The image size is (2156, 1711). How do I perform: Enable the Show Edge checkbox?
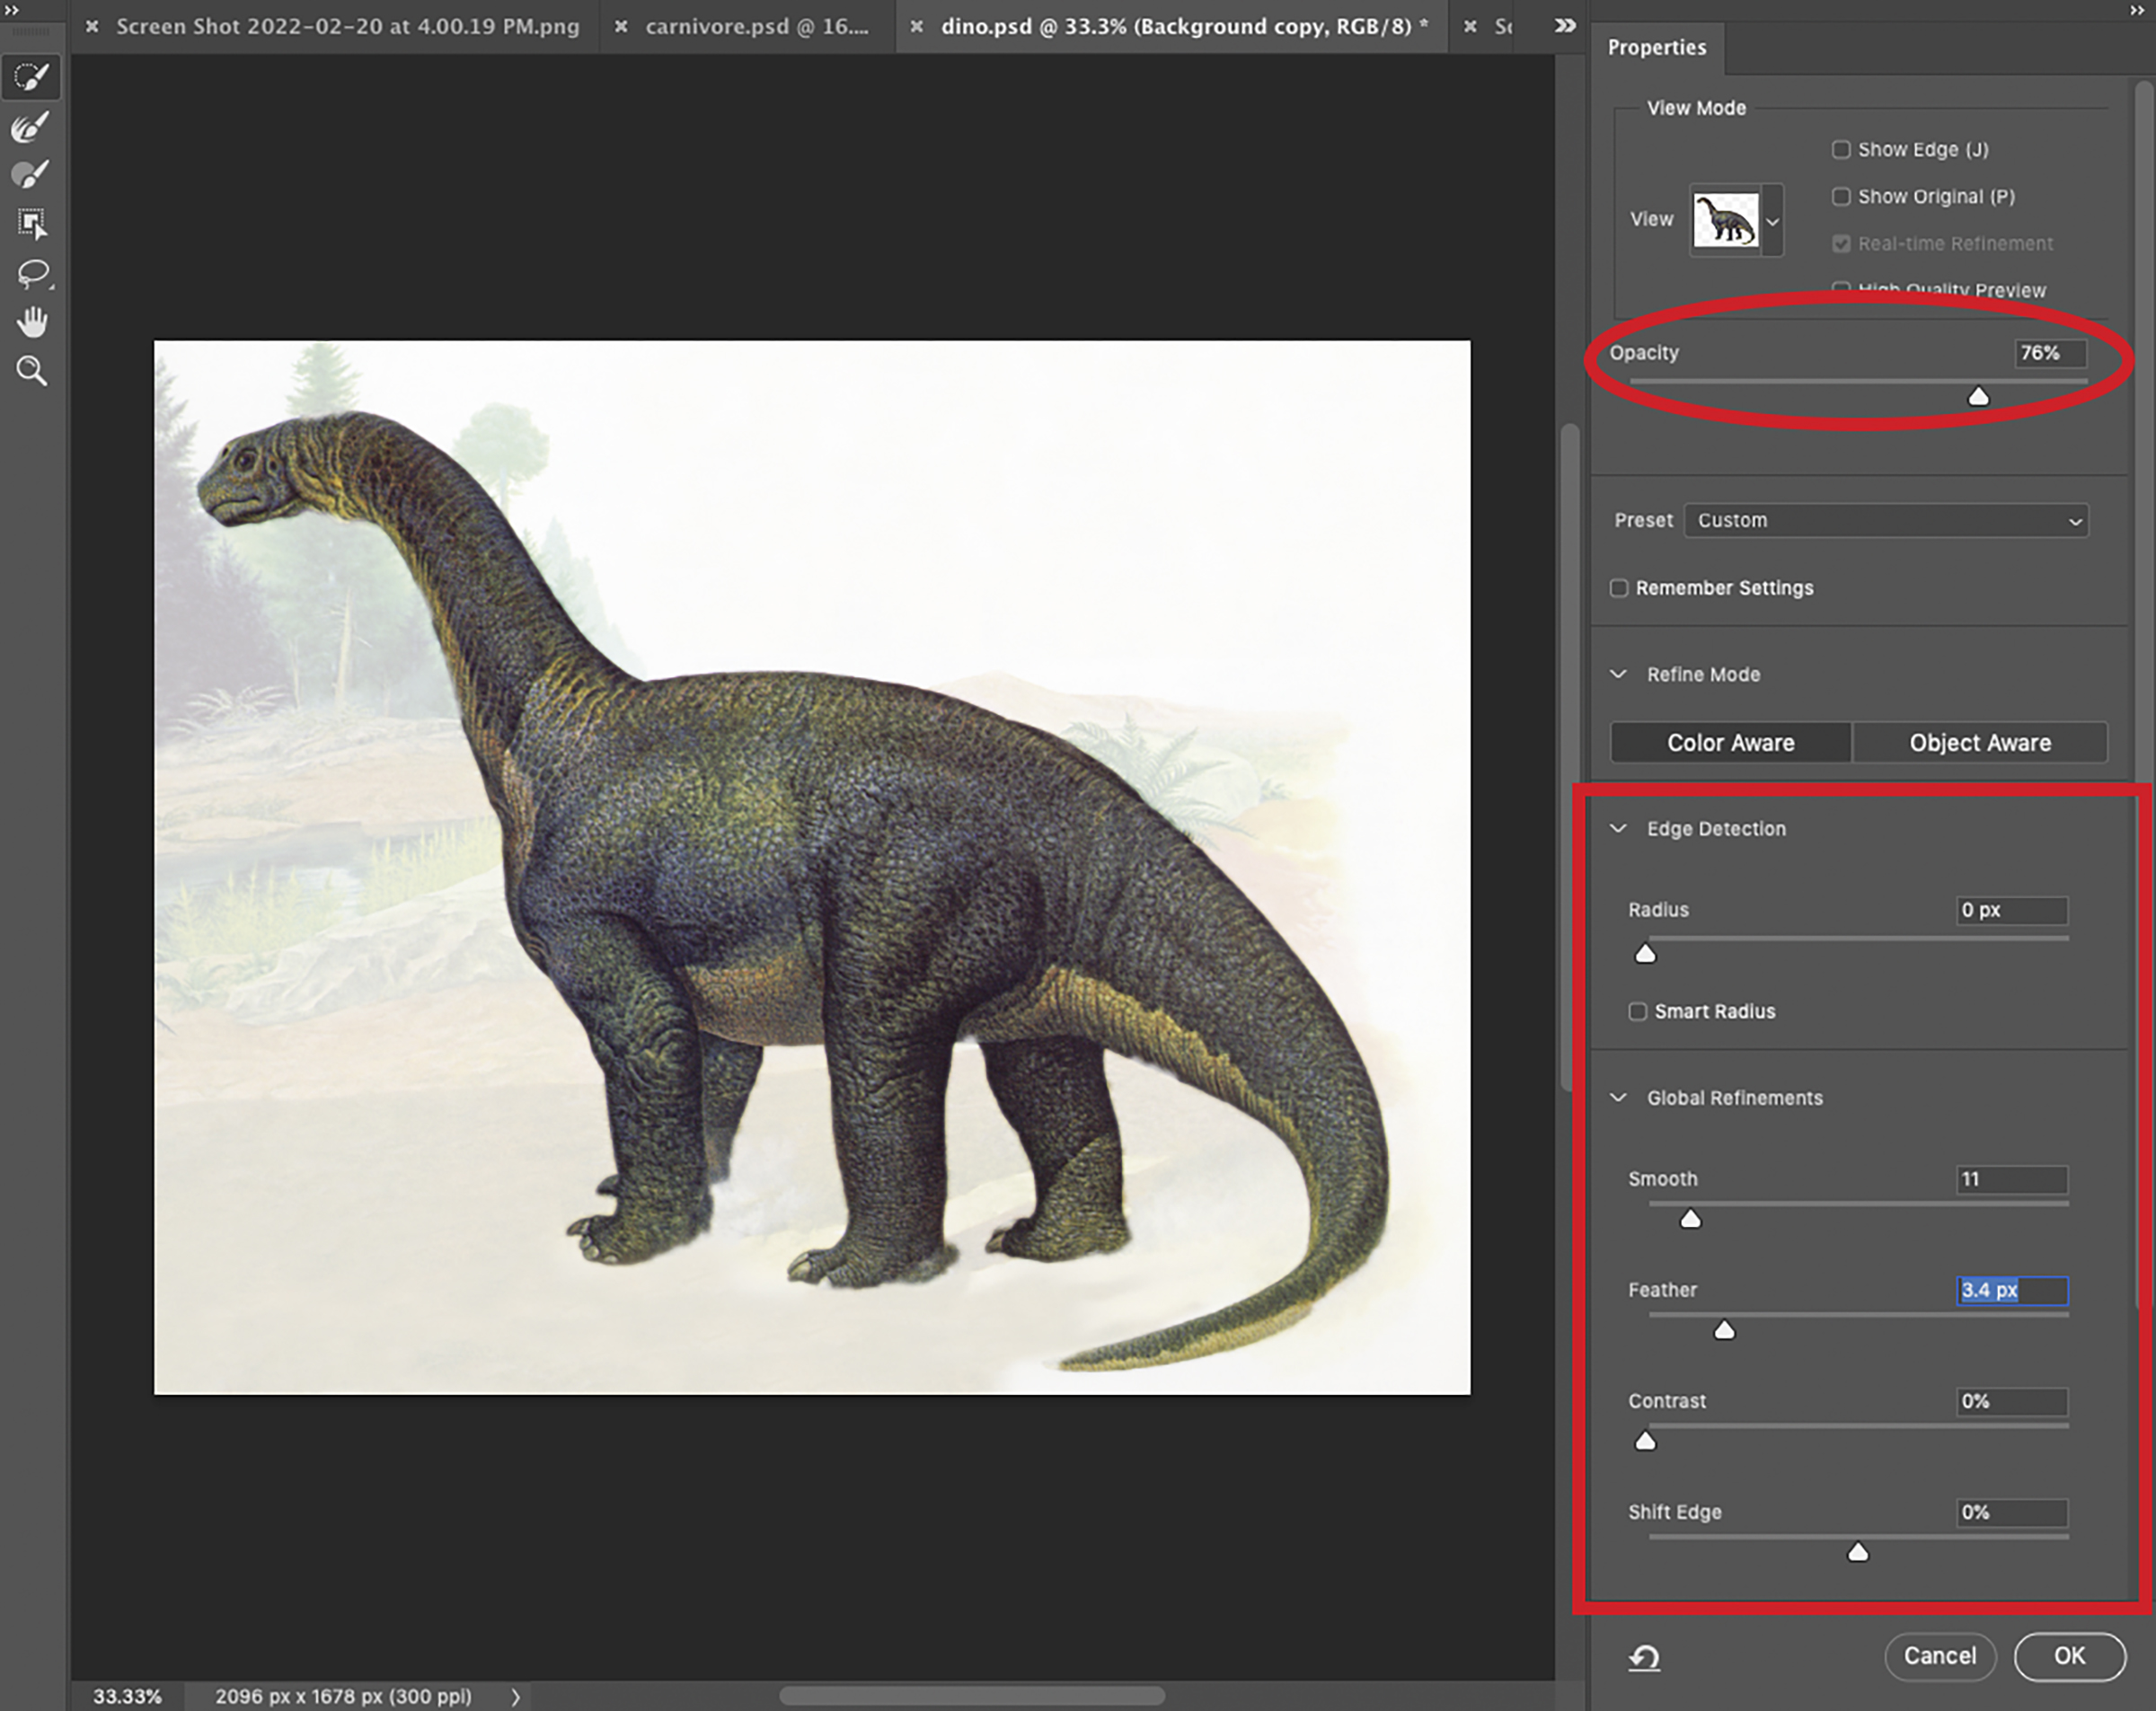tap(1841, 150)
